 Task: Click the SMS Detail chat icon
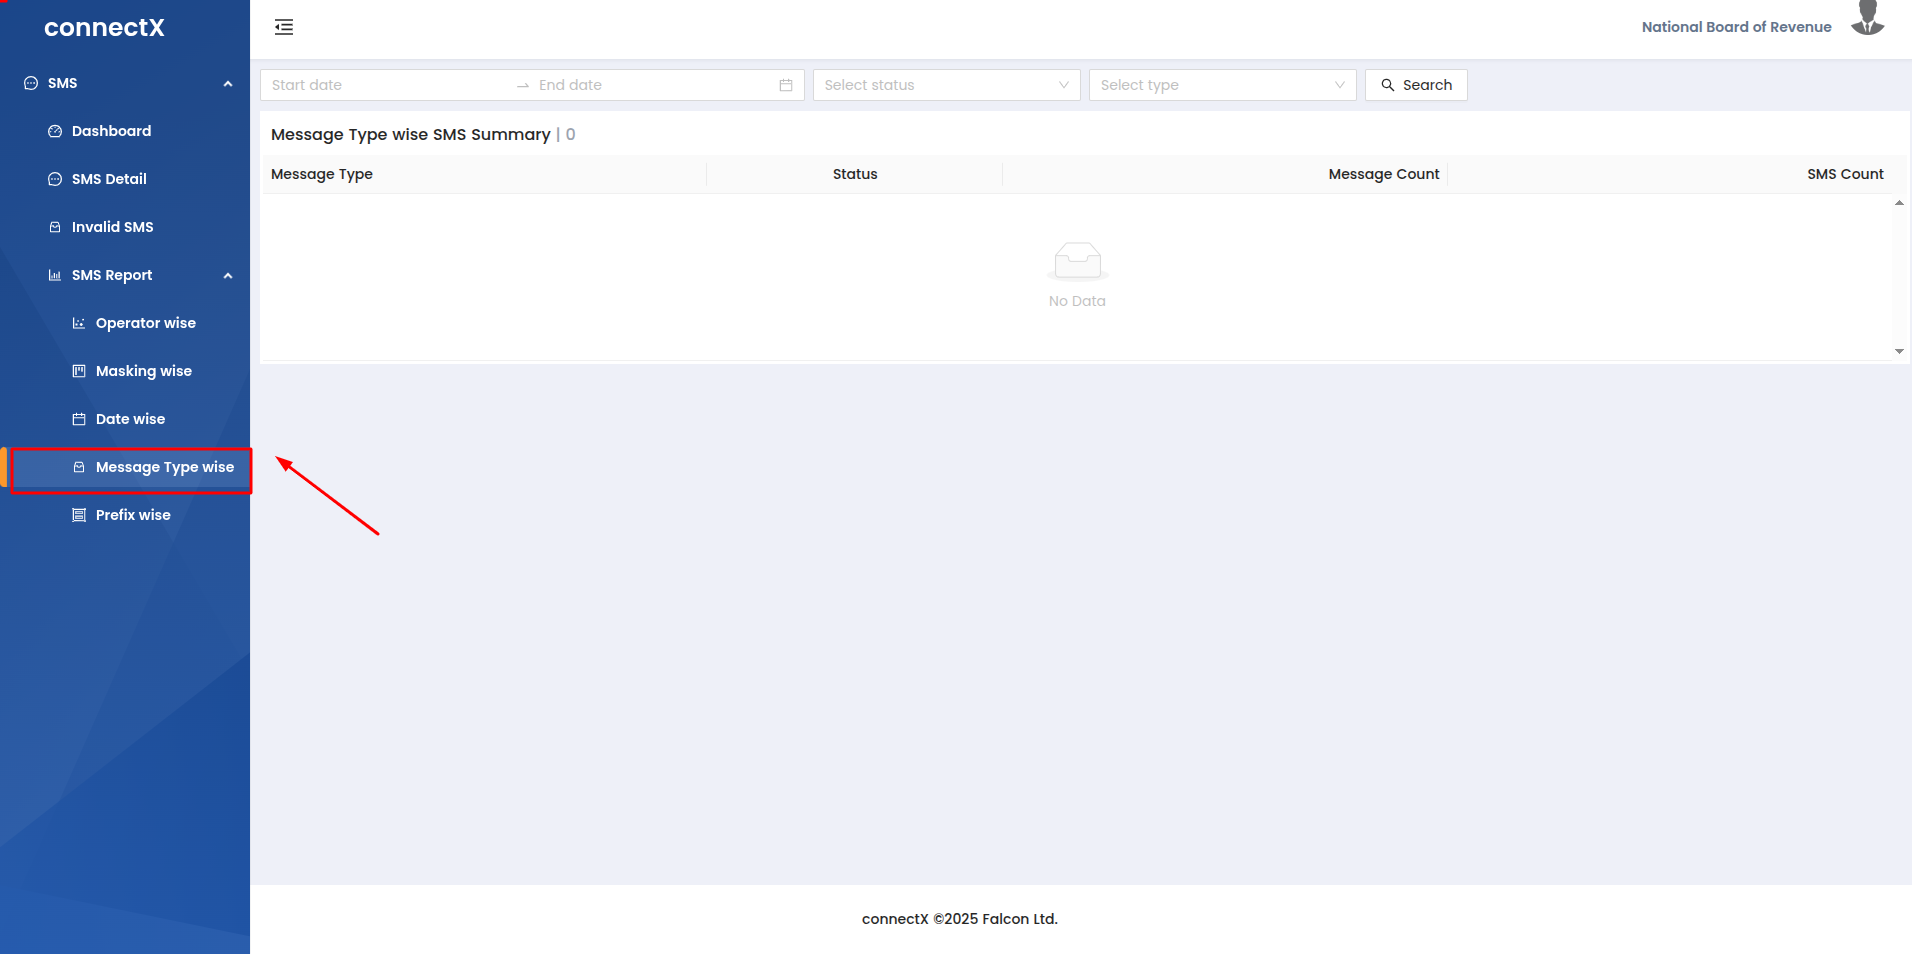[55, 179]
